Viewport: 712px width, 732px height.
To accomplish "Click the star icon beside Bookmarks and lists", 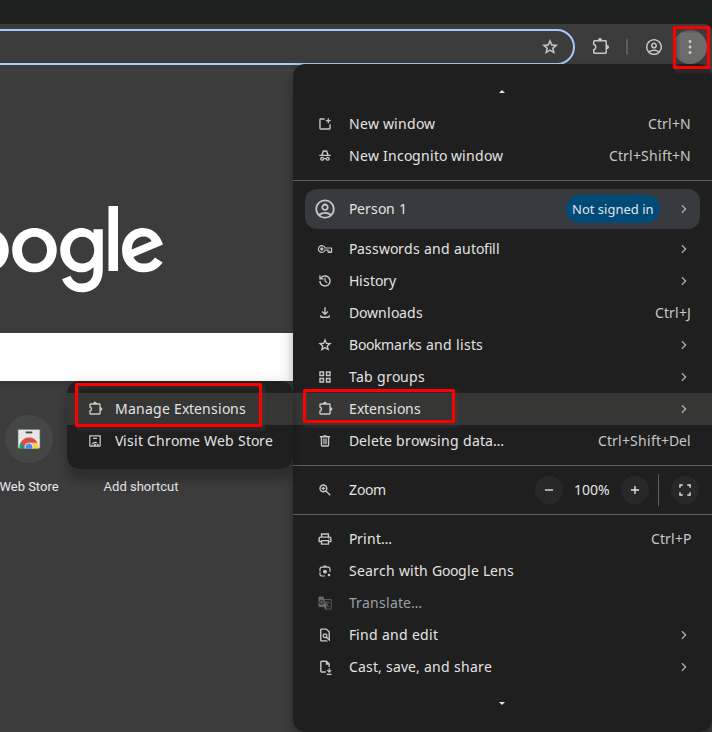I will pyautogui.click(x=325, y=345).
